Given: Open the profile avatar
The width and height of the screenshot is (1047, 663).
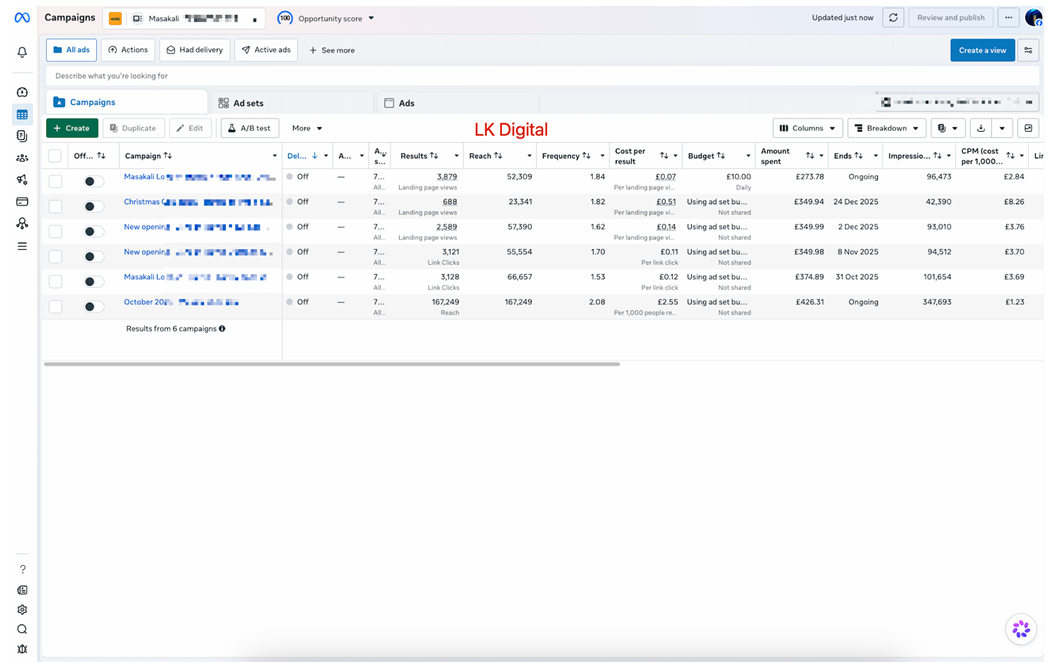Looking at the screenshot, I should (1034, 18).
